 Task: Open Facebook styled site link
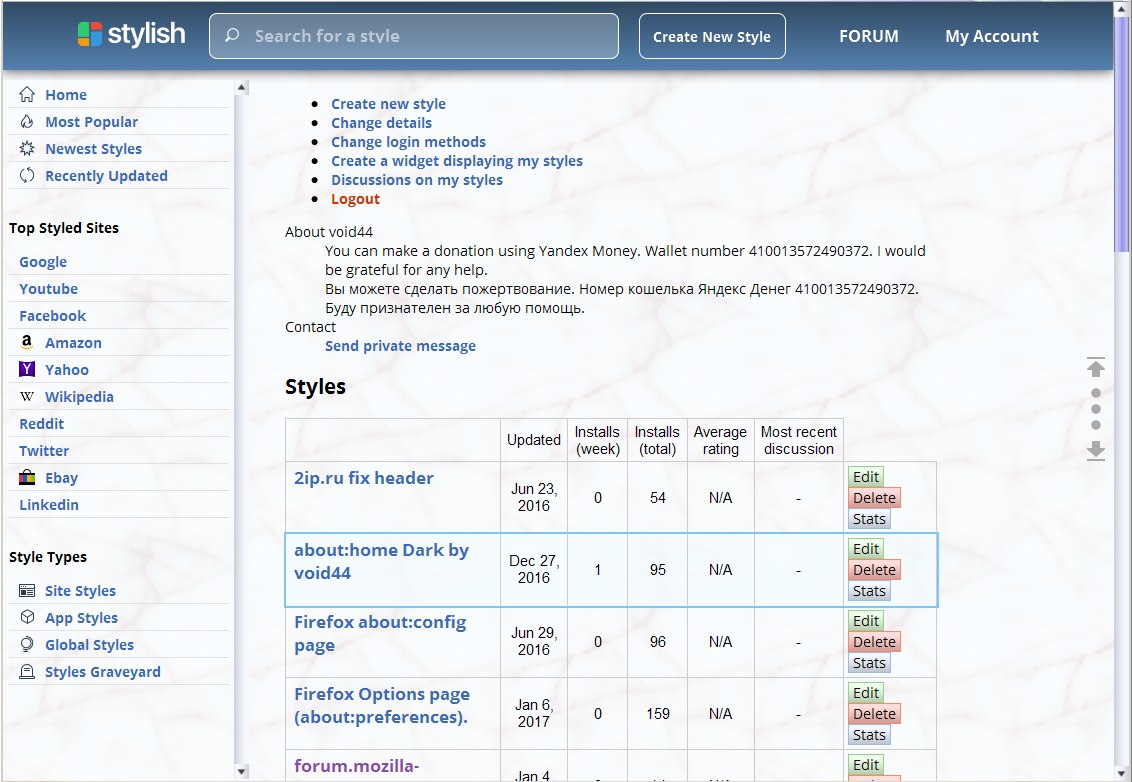pyautogui.click(x=52, y=316)
